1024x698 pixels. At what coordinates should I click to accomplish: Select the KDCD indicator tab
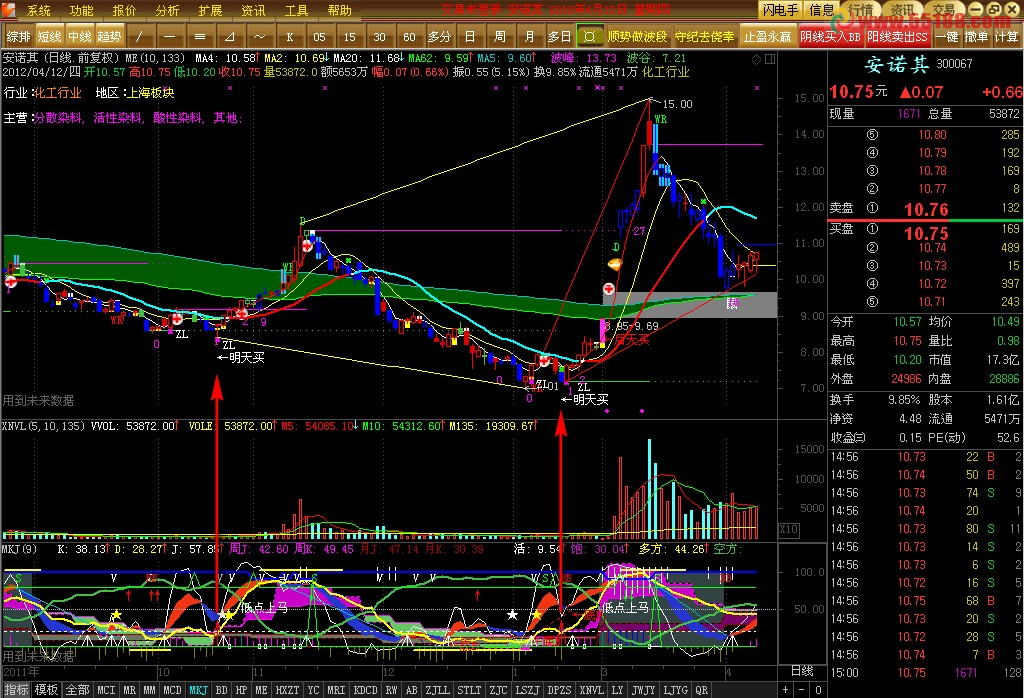(x=365, y=690)
